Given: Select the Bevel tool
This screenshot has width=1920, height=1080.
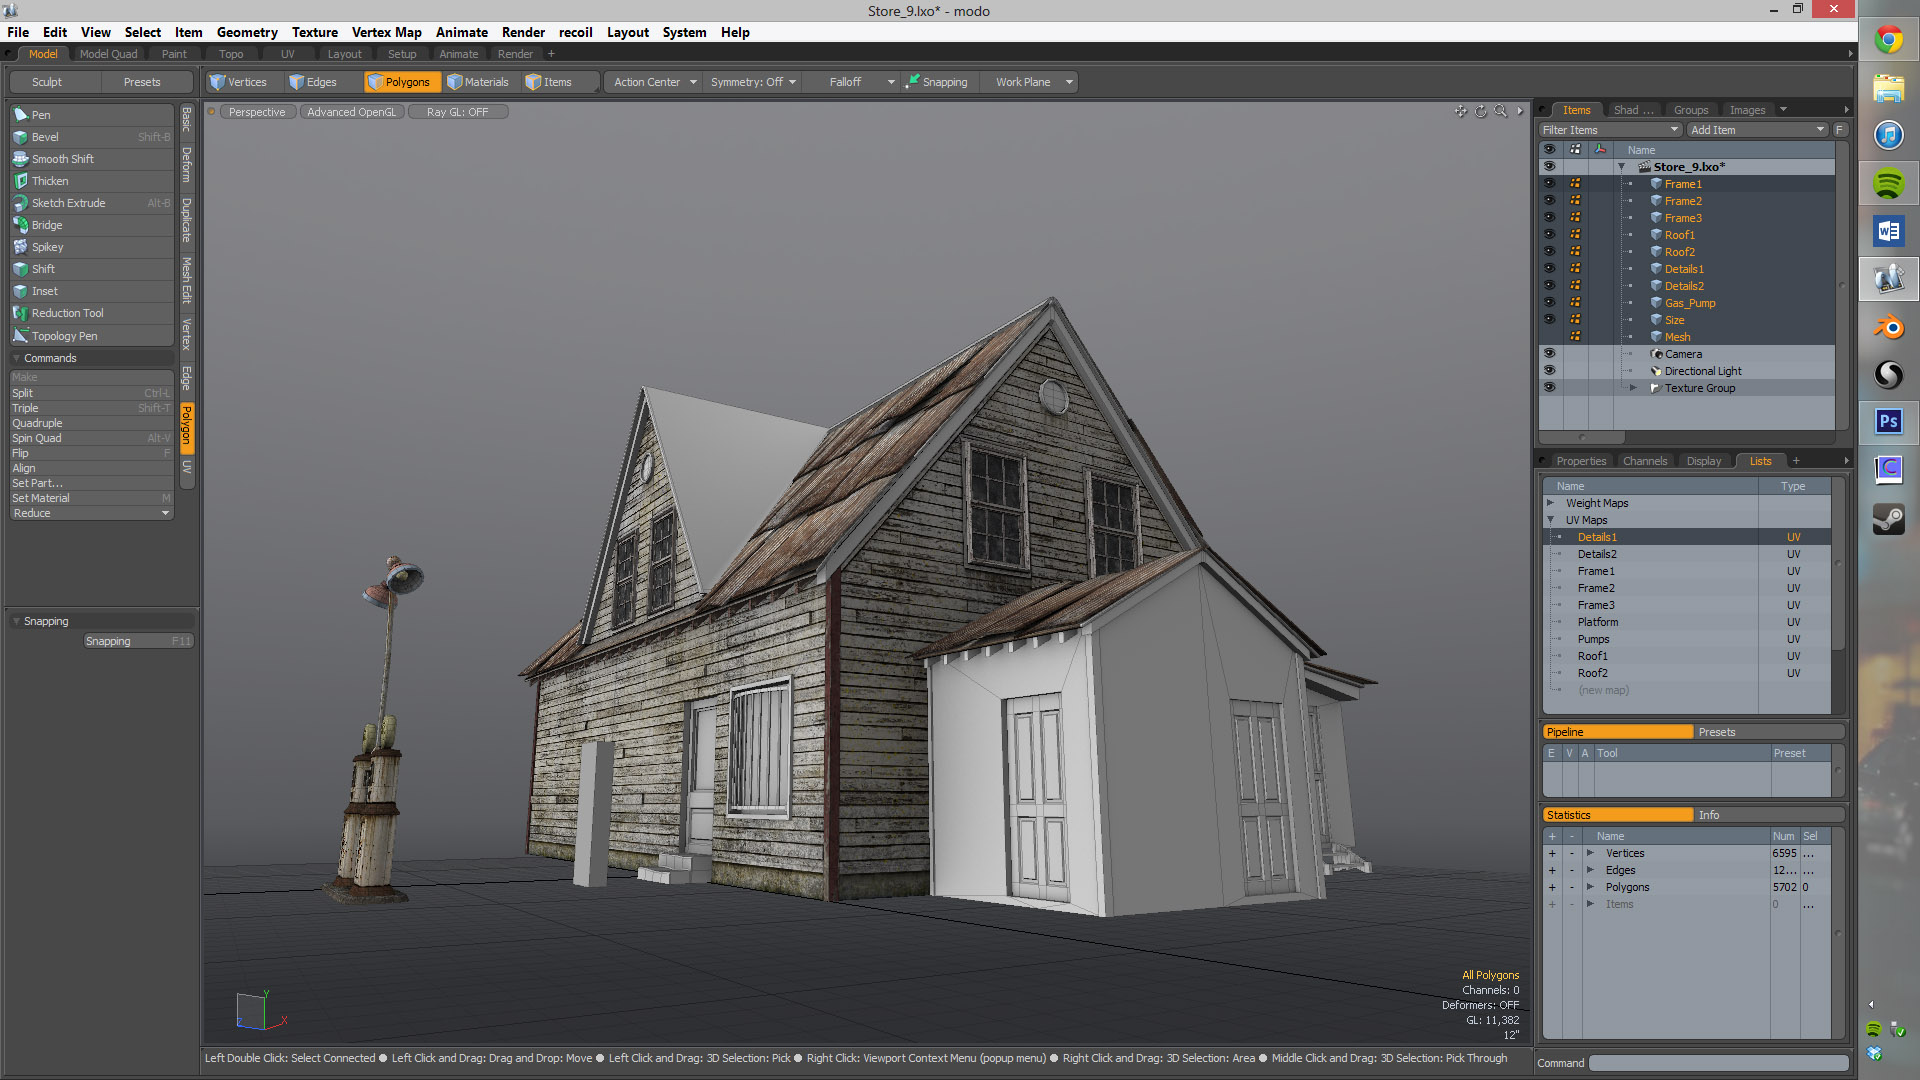Looking at the screenshot, I should (45, 137).
